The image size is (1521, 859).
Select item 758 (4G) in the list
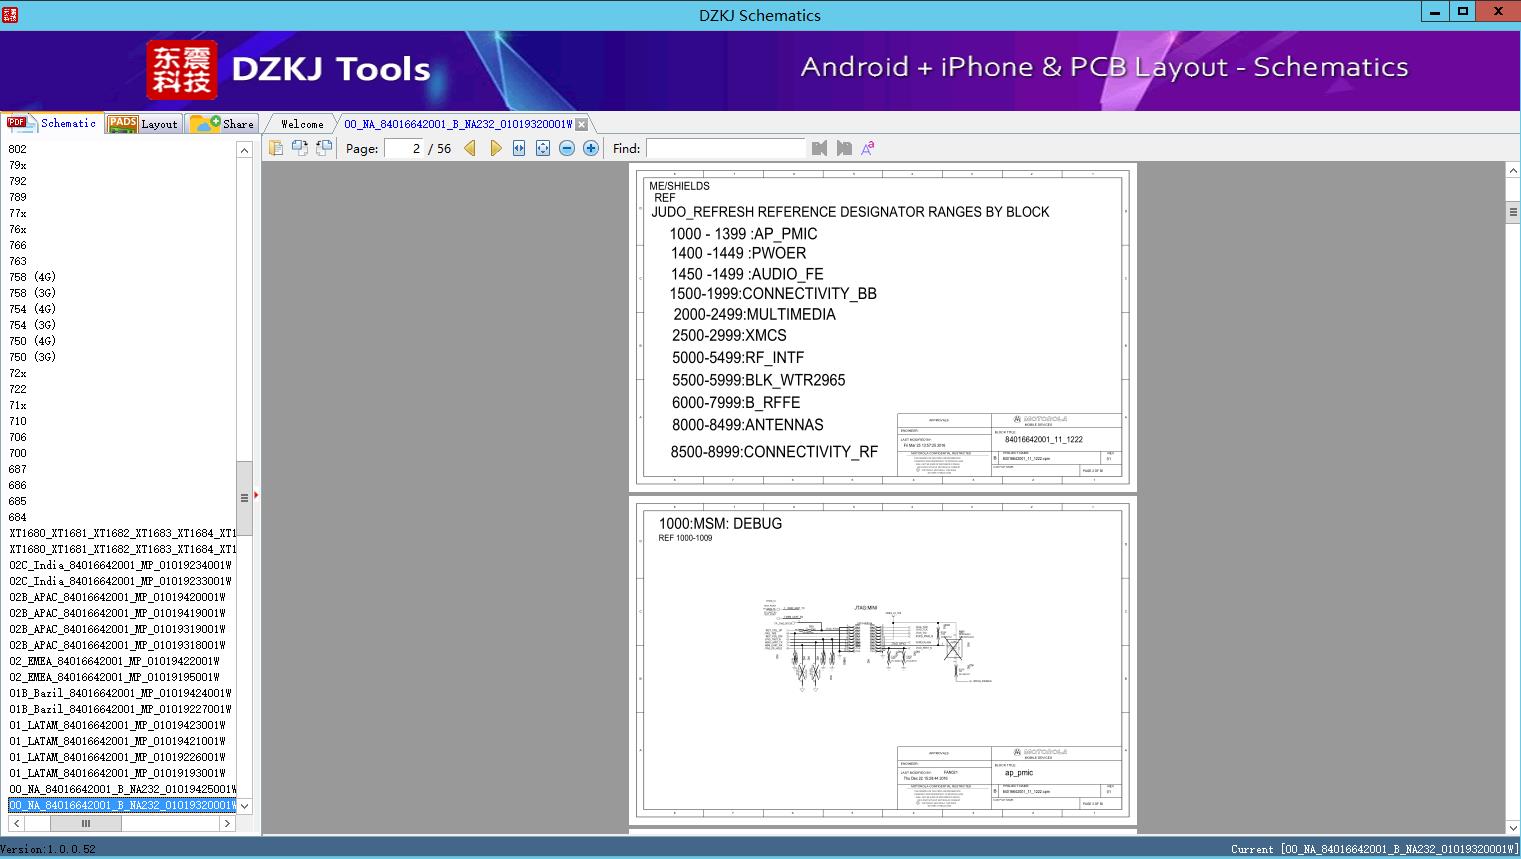tap(32, 277)
